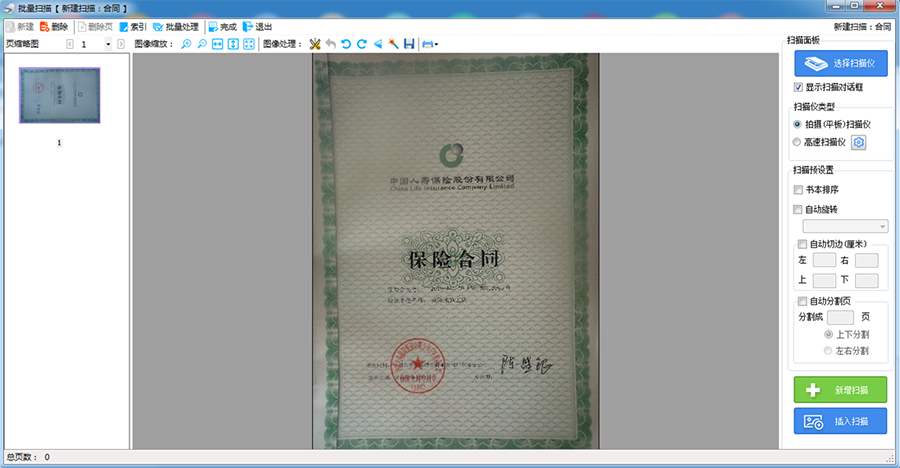Click the 新建 toolbar button
This screenshot has width=900, height=468.
tap(20, 27)
